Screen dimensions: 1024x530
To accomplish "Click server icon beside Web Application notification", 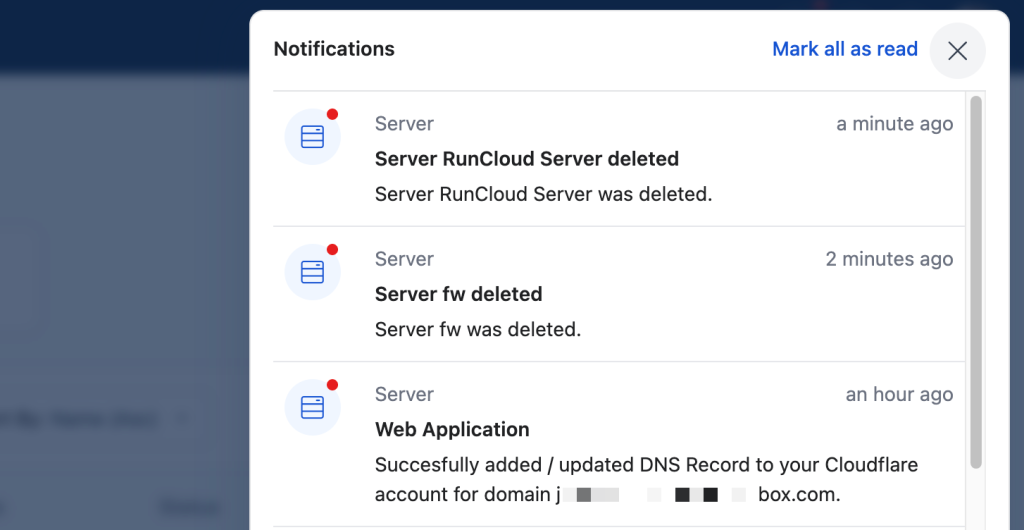I will click(x=312, y=407).
